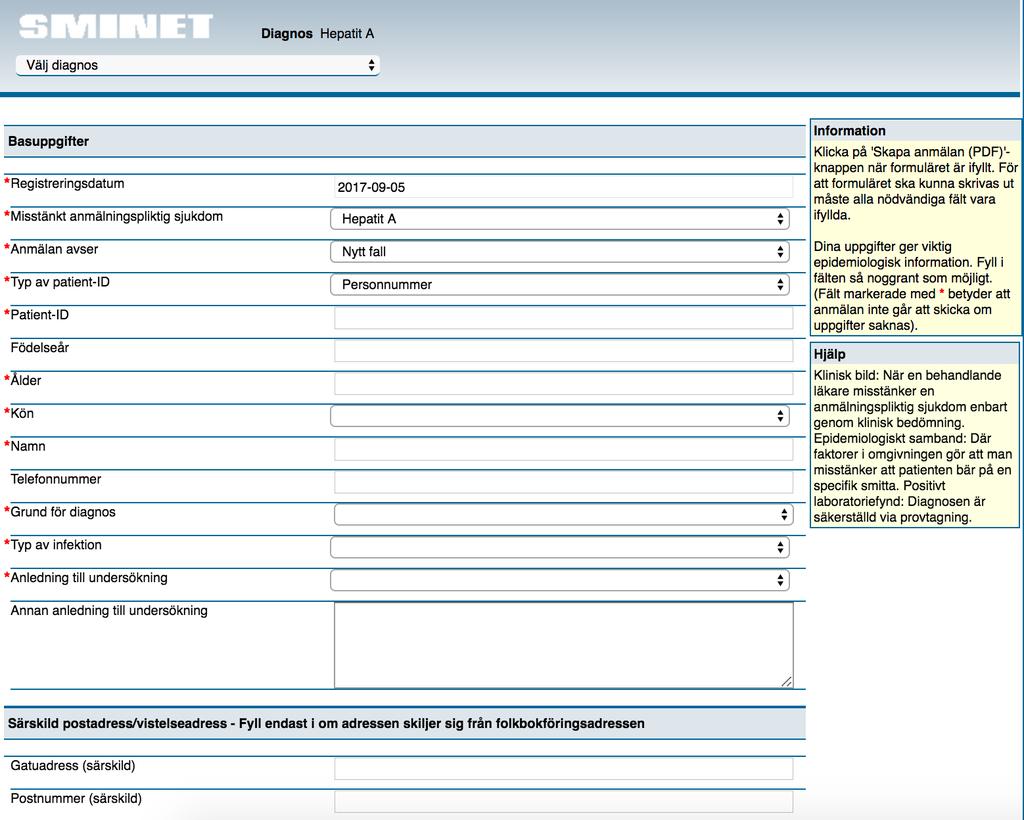
Task: Click the text area corner grip
Action: tap(786, 682)
